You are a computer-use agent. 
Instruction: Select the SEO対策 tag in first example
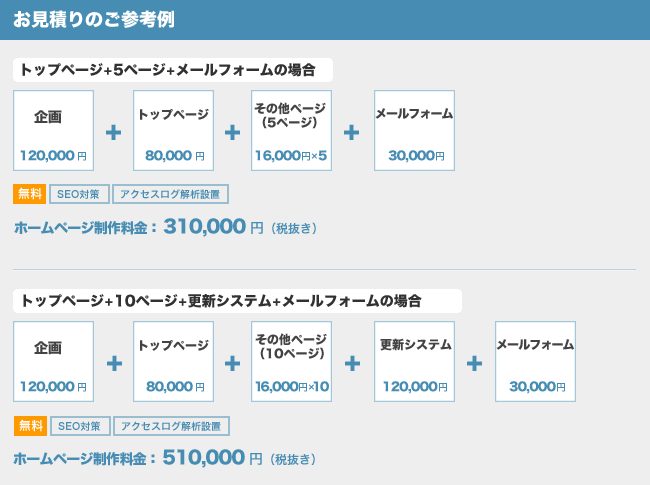click(79, 194)
